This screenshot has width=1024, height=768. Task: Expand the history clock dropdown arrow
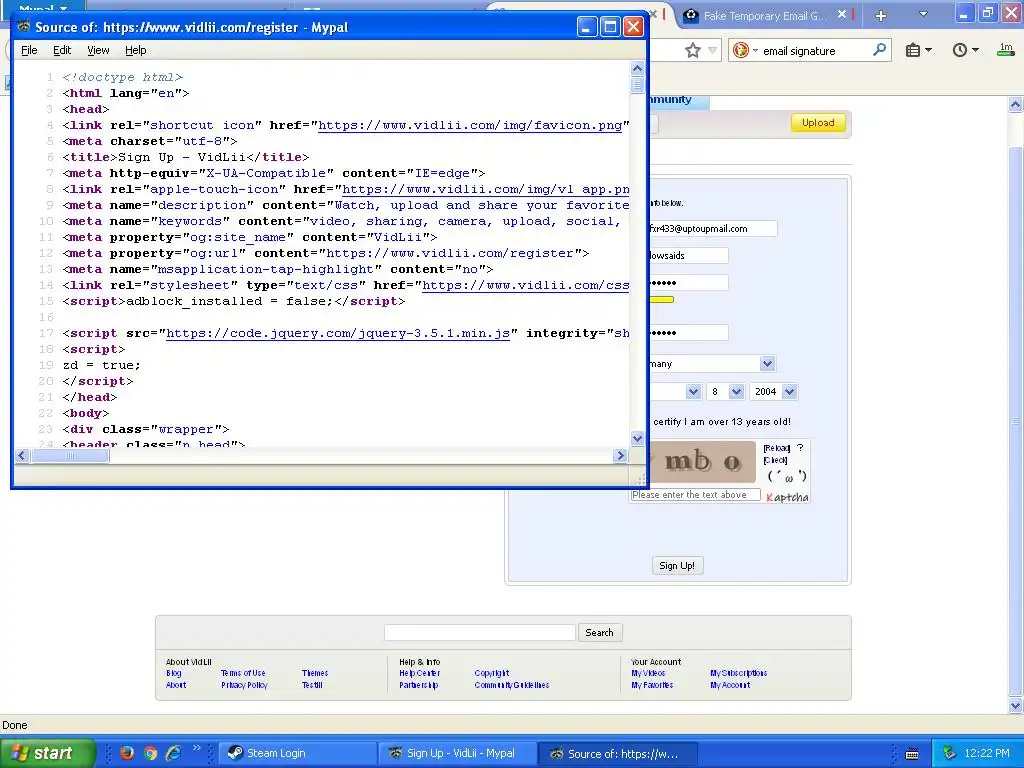[x=975, y=50]
